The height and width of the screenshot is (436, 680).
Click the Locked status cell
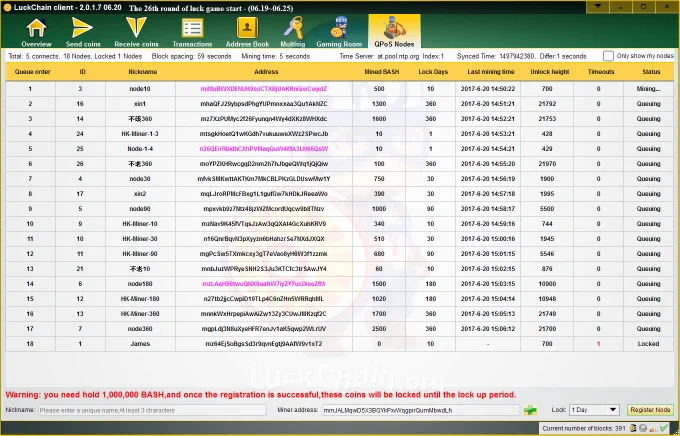tap(648, 344)
